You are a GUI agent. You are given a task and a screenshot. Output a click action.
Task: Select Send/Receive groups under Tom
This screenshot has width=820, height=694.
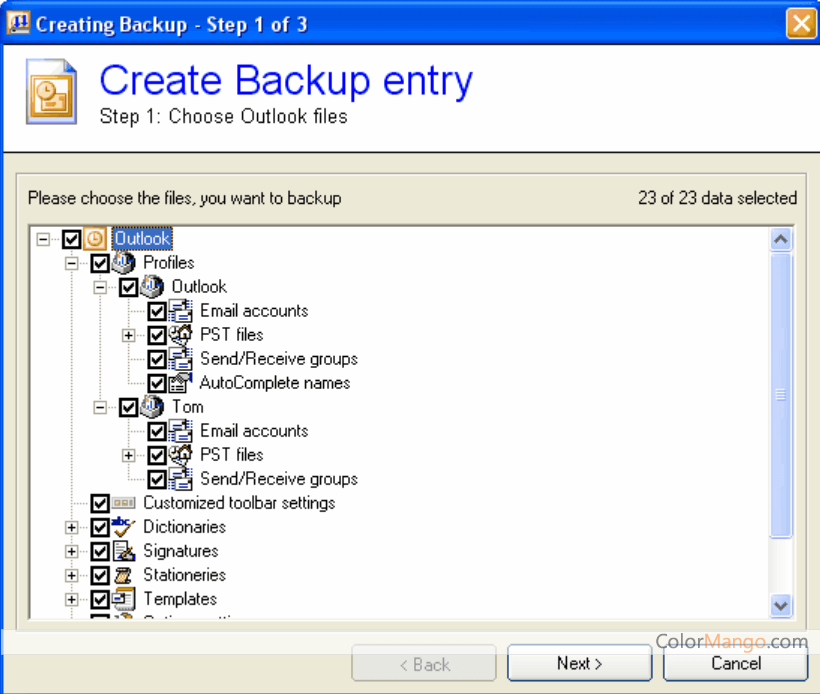tap(278, 479)
